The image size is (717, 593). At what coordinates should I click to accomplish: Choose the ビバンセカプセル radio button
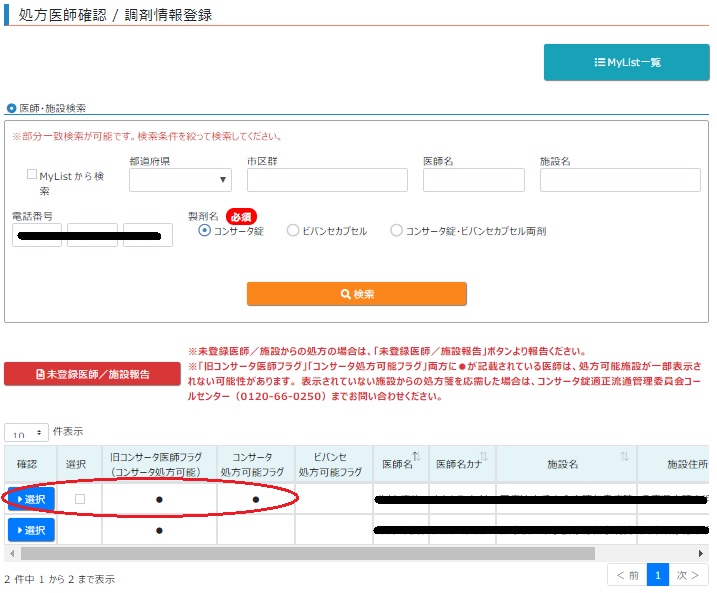click(293, 231)
